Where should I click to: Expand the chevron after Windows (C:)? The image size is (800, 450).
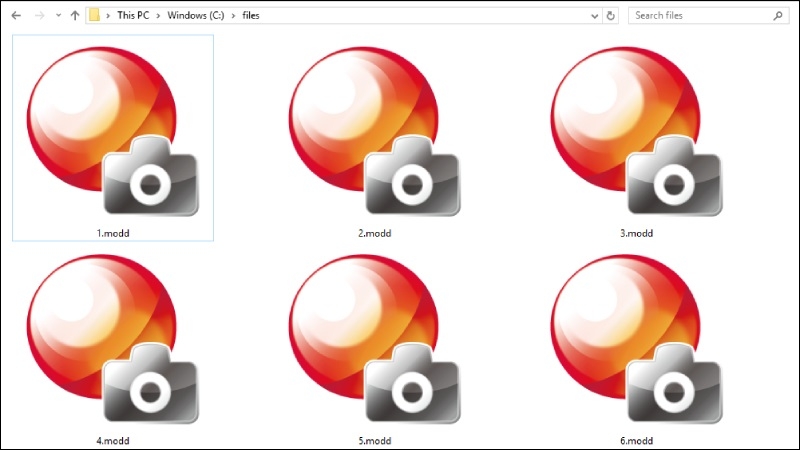click(233, 16)
